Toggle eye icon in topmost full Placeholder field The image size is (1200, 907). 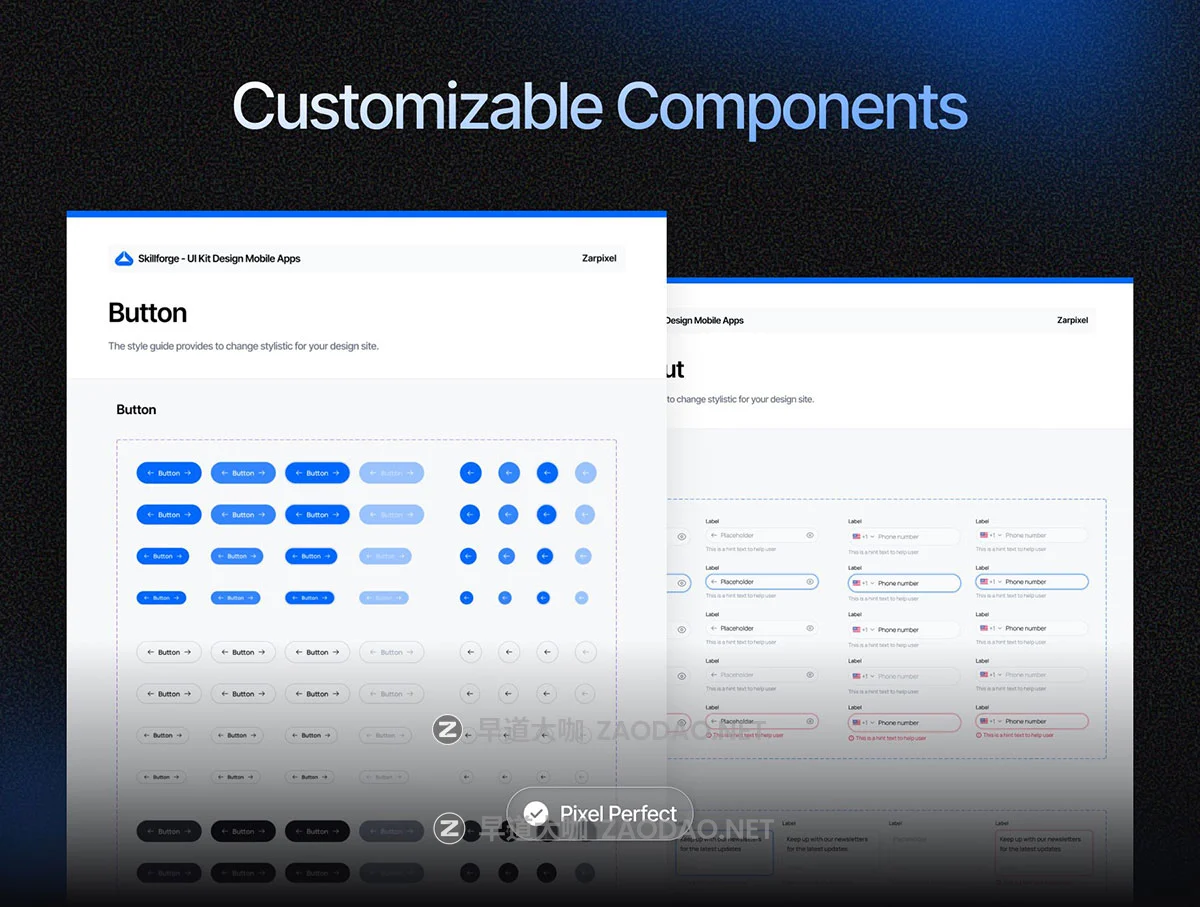810,535
